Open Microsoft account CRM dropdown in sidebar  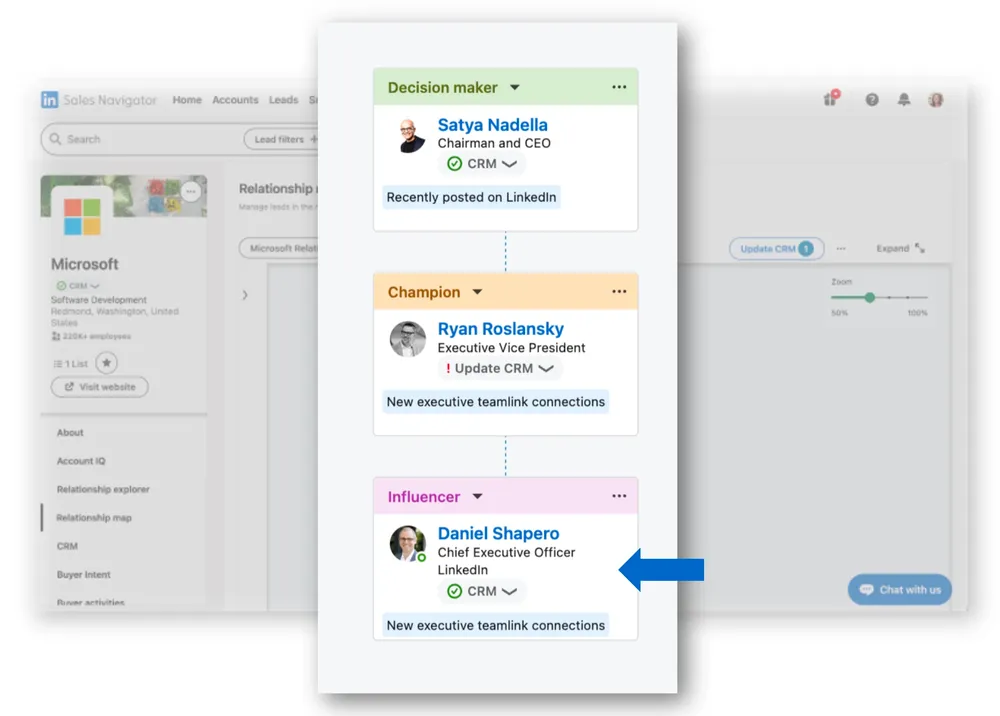pyautogui.click(x=78, y=286)
